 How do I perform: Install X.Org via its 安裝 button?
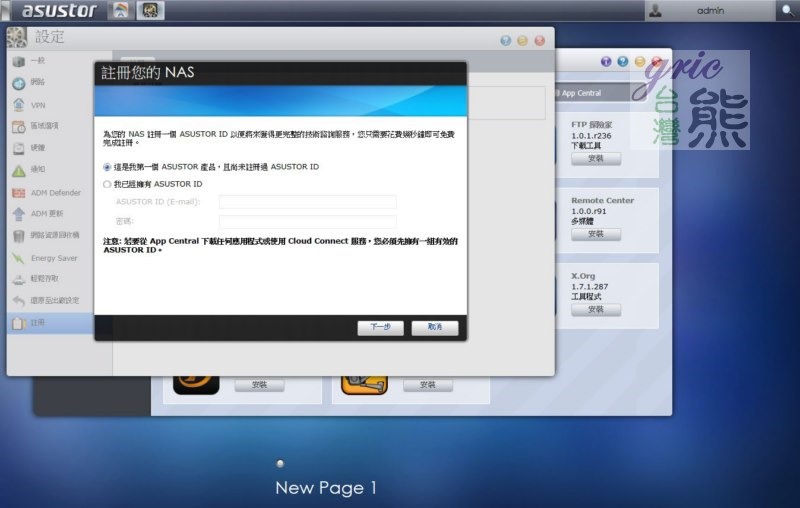[x=596, y=310]
